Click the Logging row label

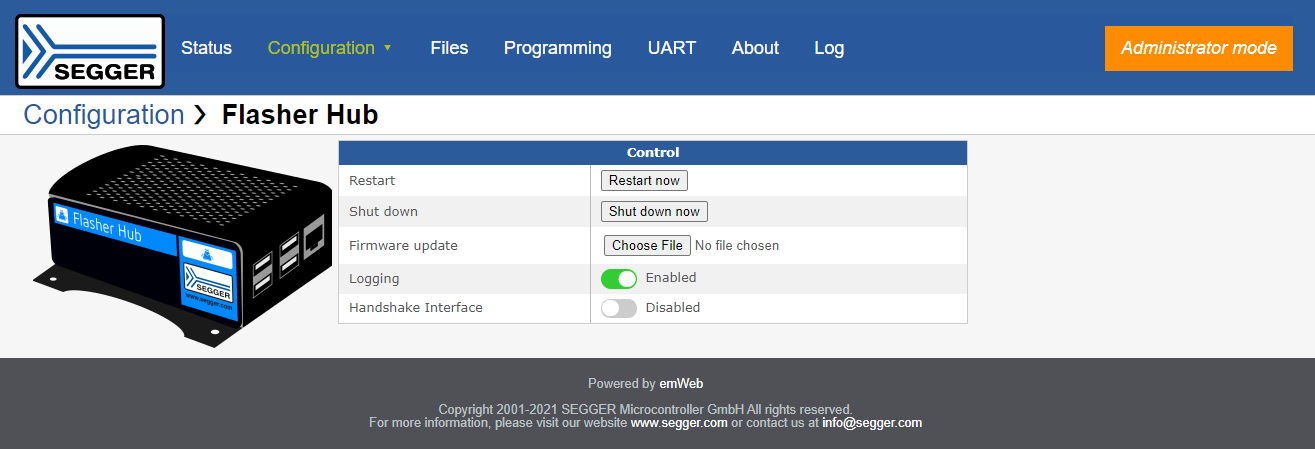[374, 279]
